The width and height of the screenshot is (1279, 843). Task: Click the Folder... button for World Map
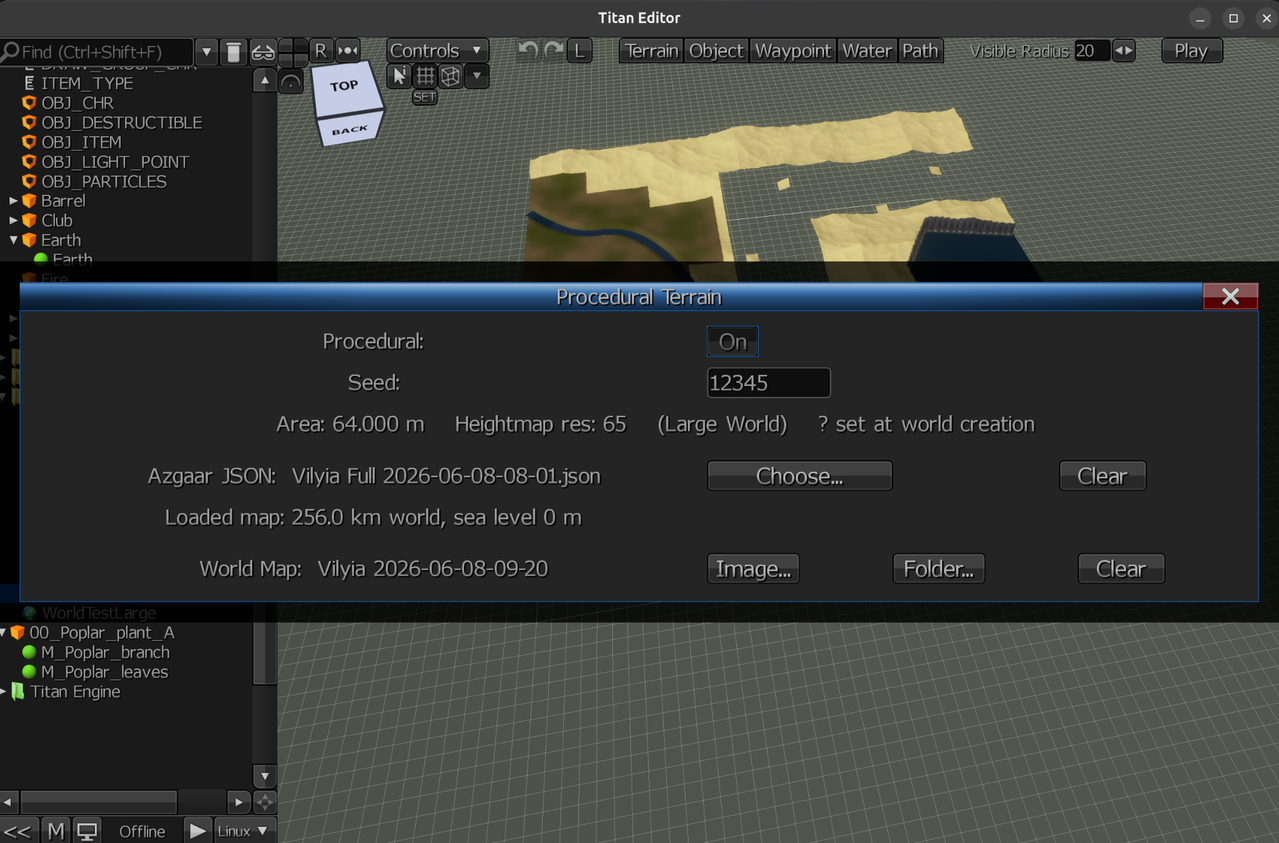[x=938, y=569]
